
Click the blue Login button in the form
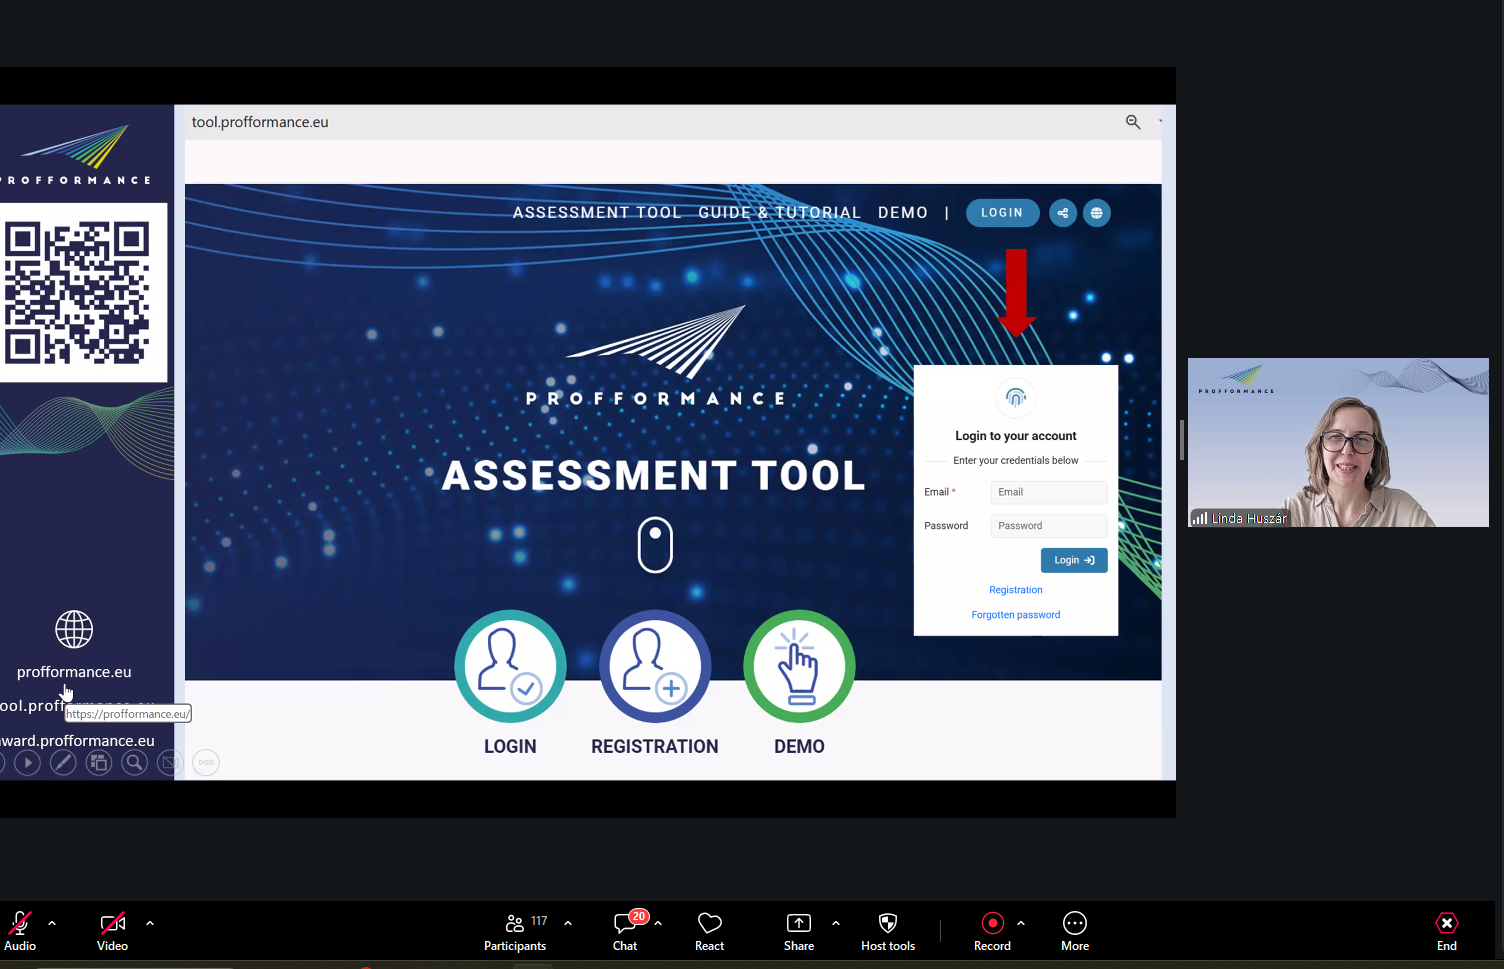point(1073,560)
